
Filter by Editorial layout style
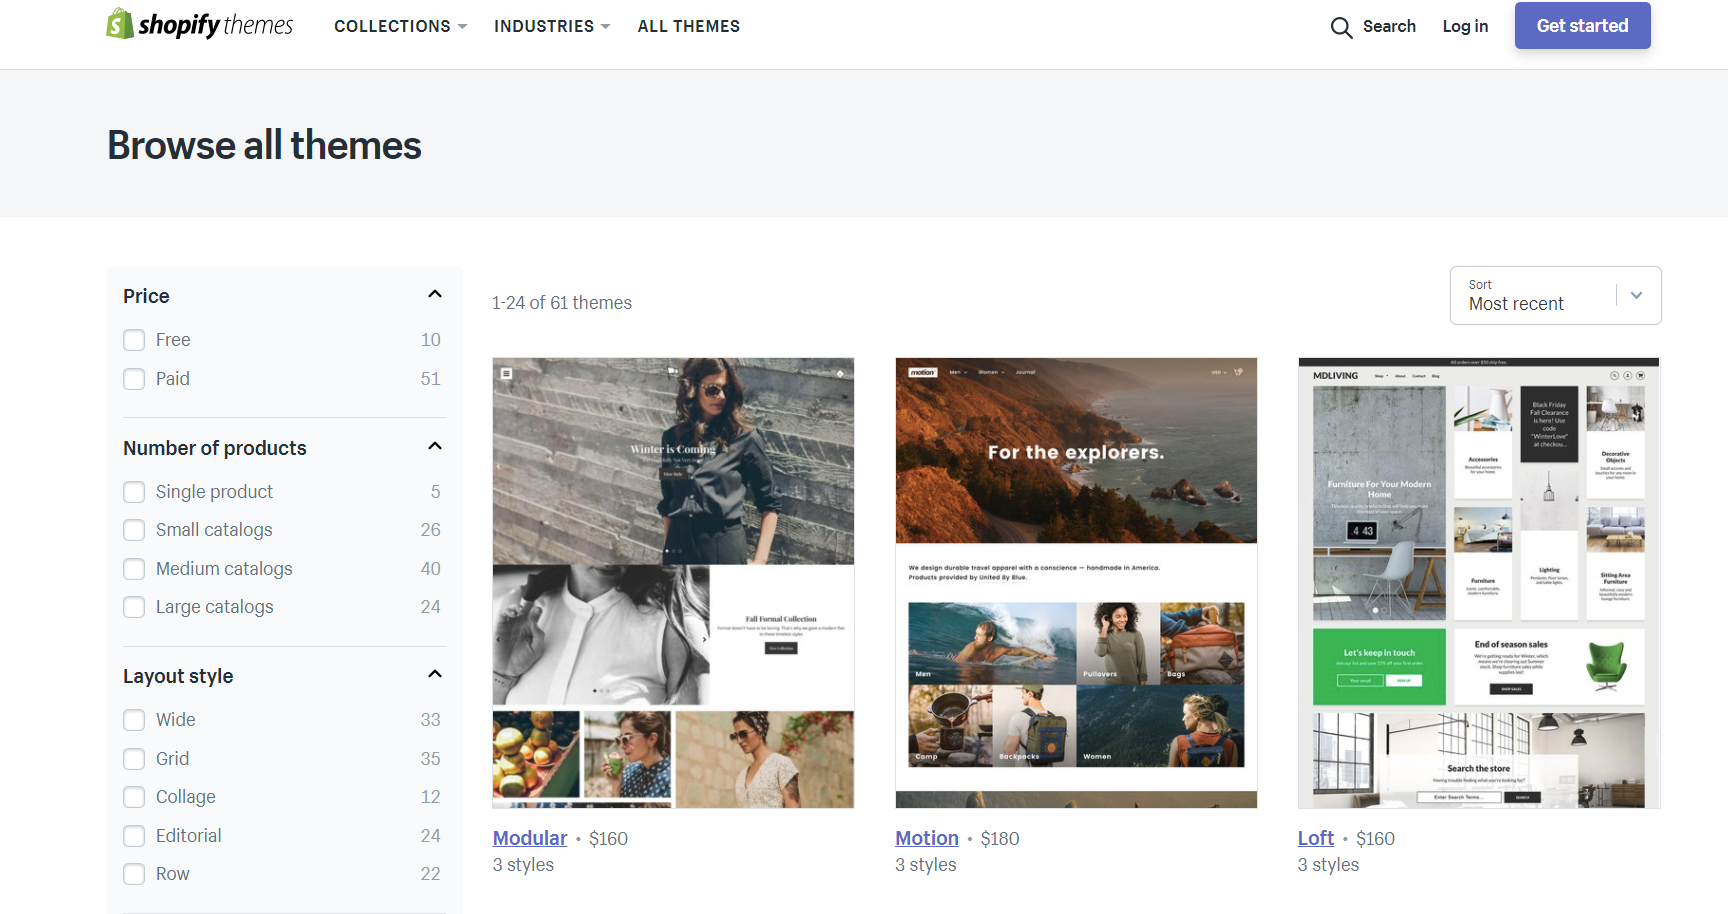click(x=134, y=836)
